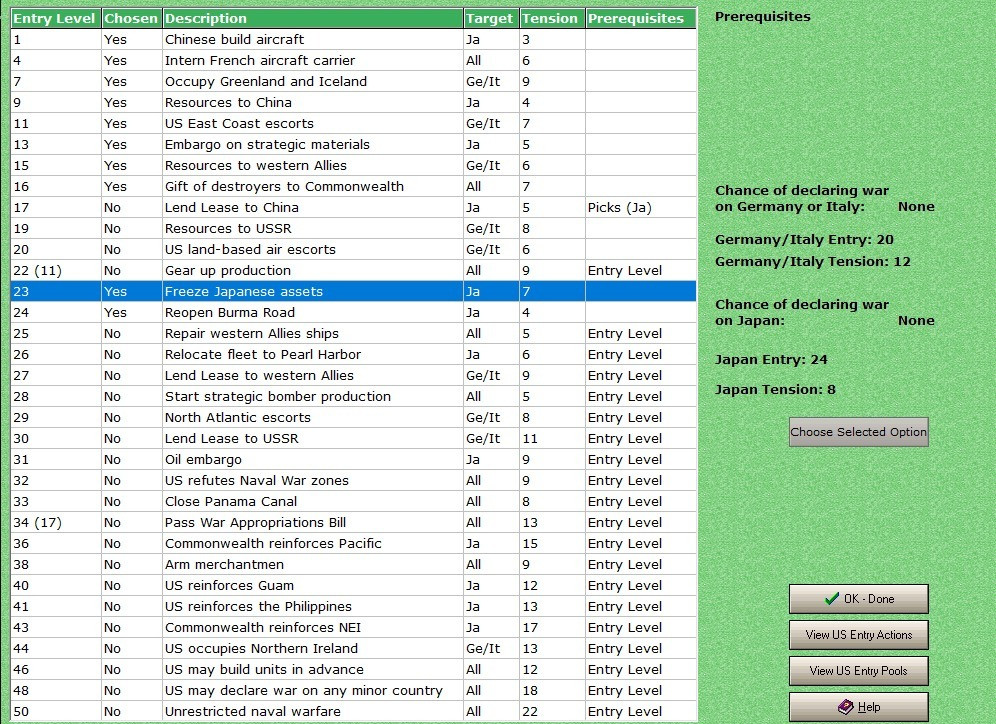Viewport: 996px width, 724px height.
Task: Select US East Coast escorts option
Action: [353, 123]
